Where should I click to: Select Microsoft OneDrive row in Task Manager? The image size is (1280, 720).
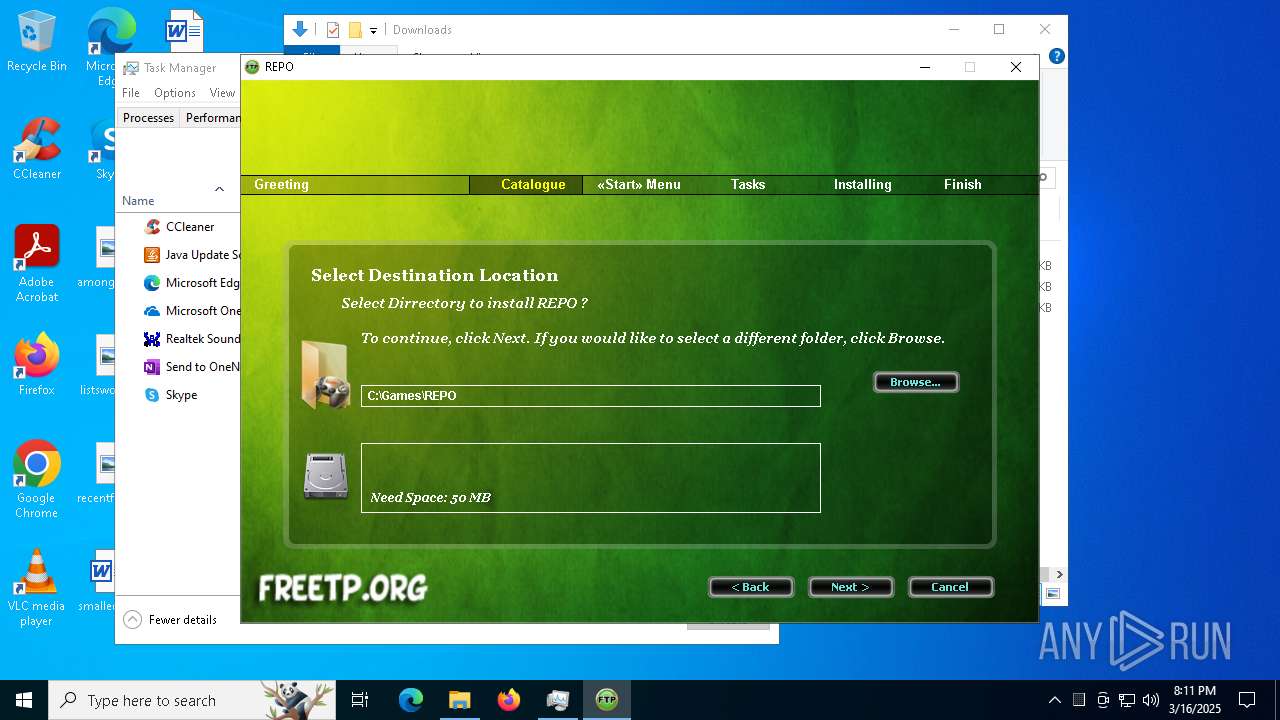[178, 311]
